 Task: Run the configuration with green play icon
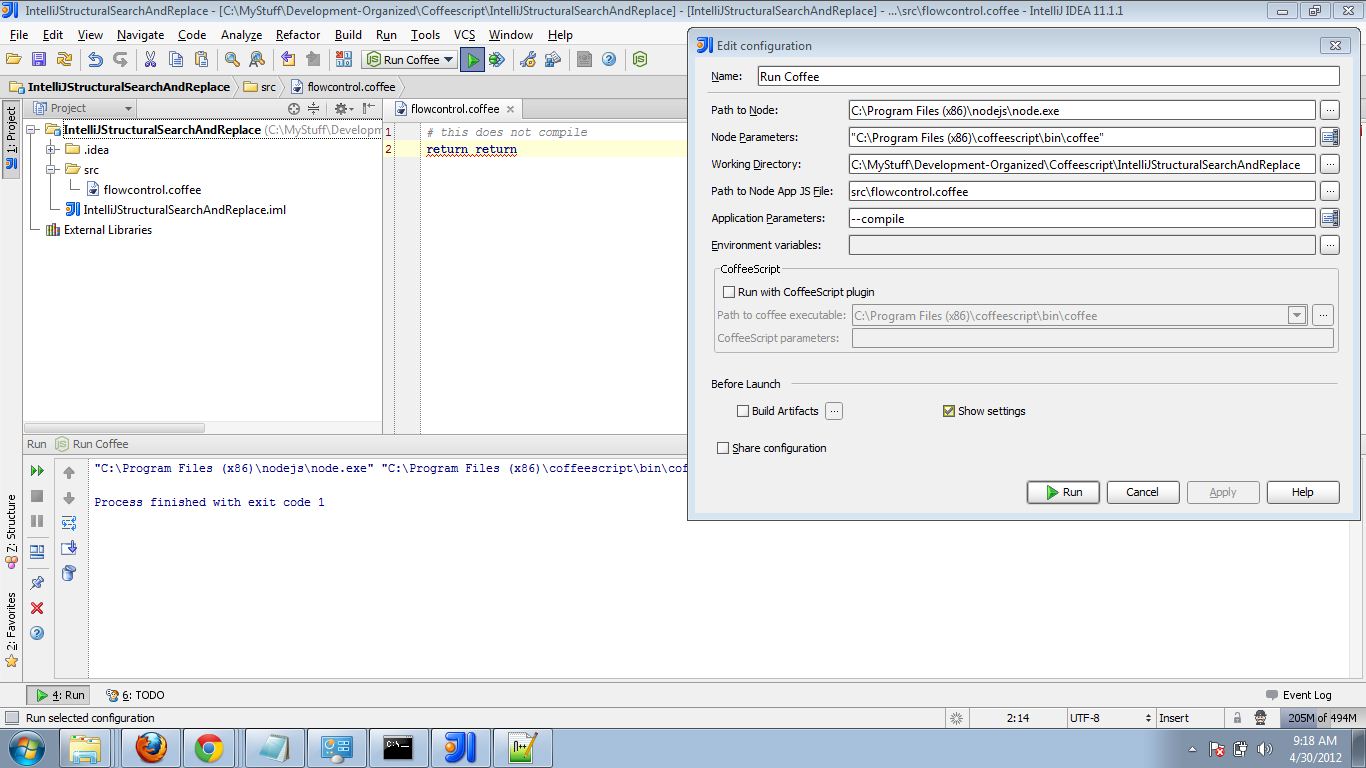point(473,60)
